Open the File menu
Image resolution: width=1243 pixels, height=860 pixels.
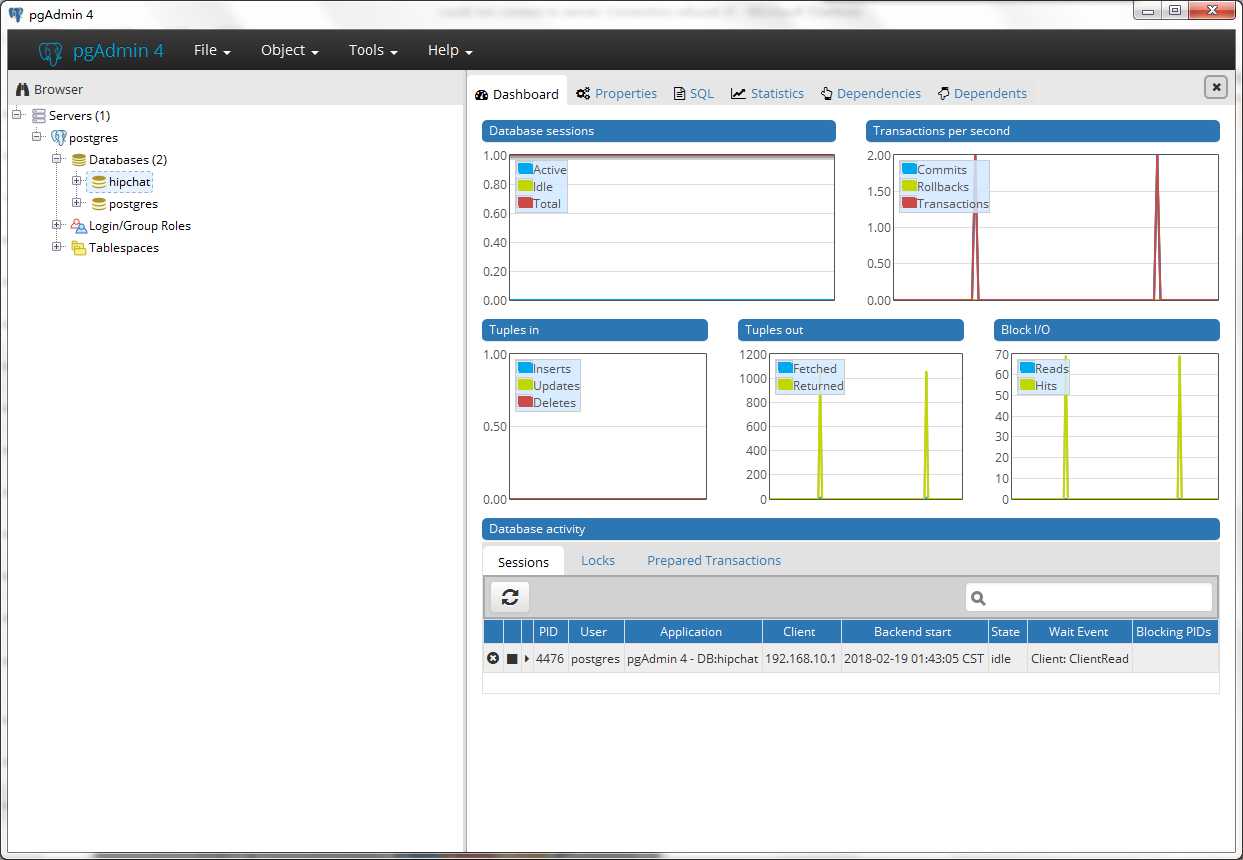(212, 51)
